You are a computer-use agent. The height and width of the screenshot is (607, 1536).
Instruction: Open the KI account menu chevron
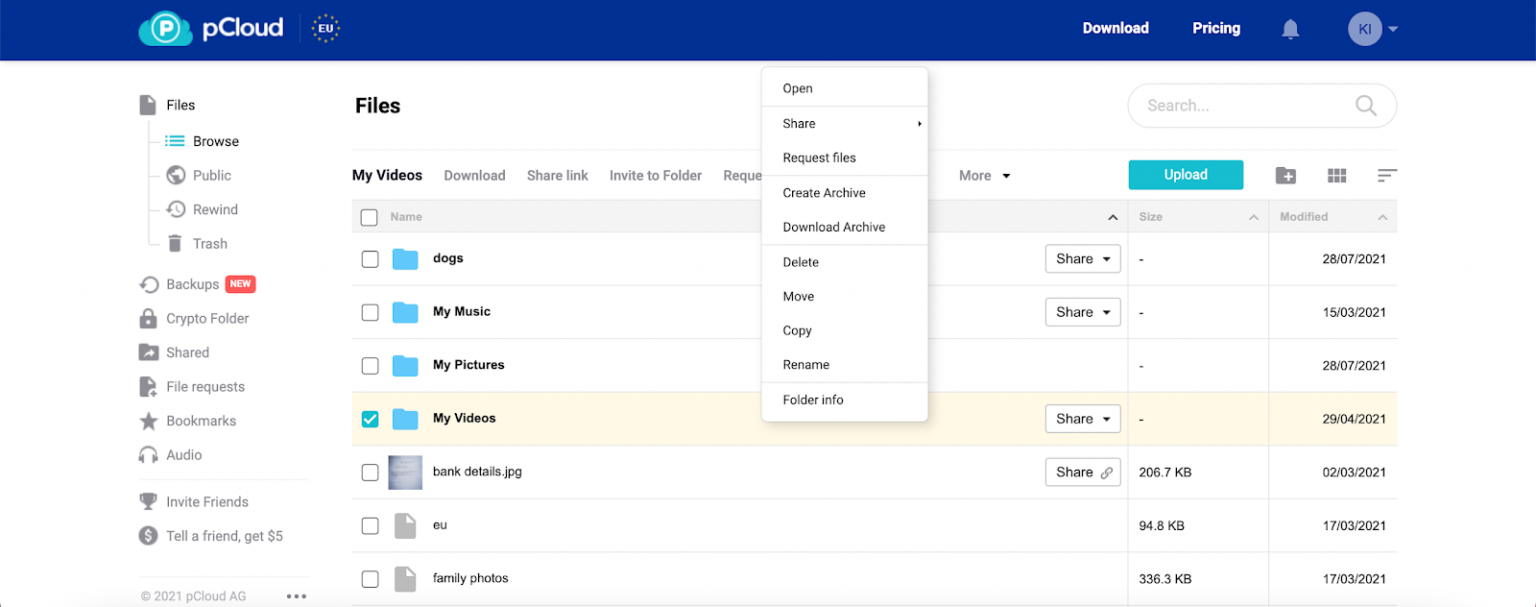click(x=1392, y=28)
